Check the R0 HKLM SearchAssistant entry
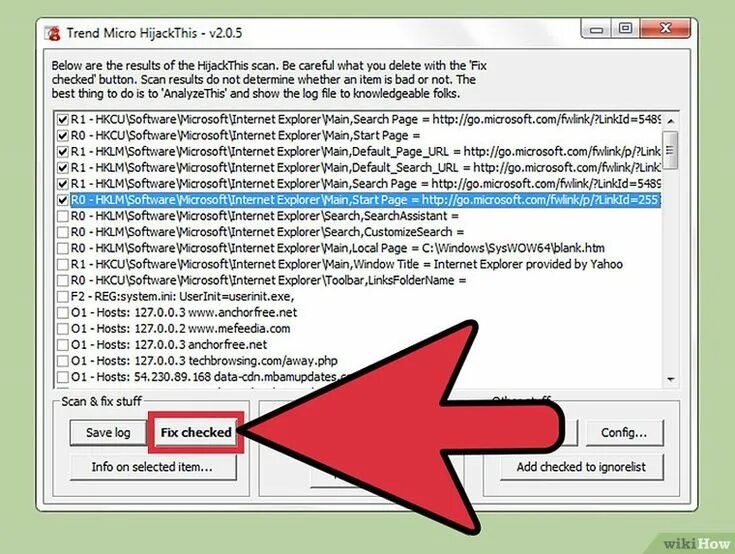 pos(62,216)
